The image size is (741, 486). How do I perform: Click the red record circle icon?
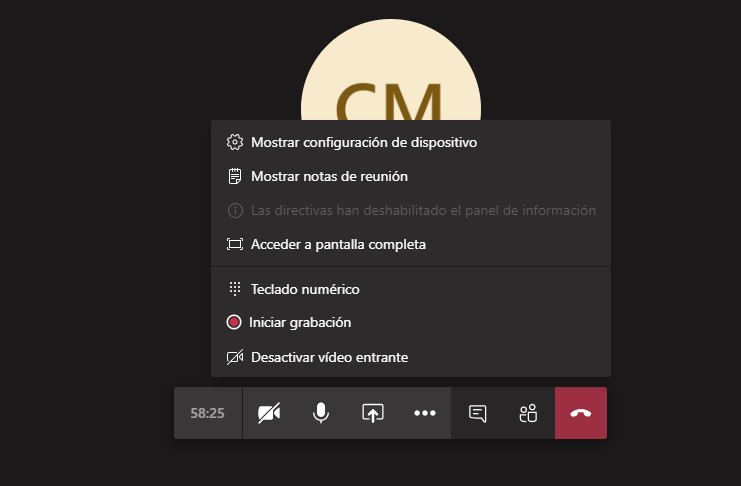[x=235, y=323]
